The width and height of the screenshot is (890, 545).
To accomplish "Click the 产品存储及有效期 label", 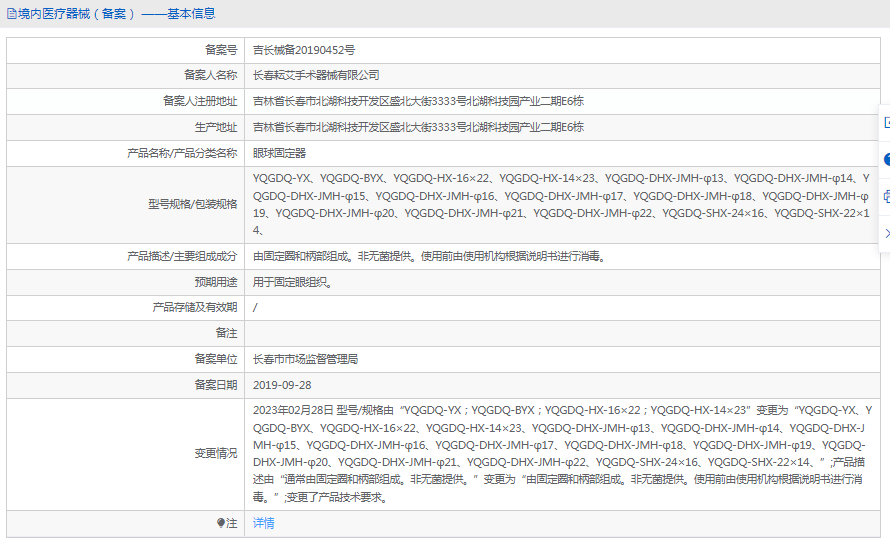I will (x=195, y=307).
